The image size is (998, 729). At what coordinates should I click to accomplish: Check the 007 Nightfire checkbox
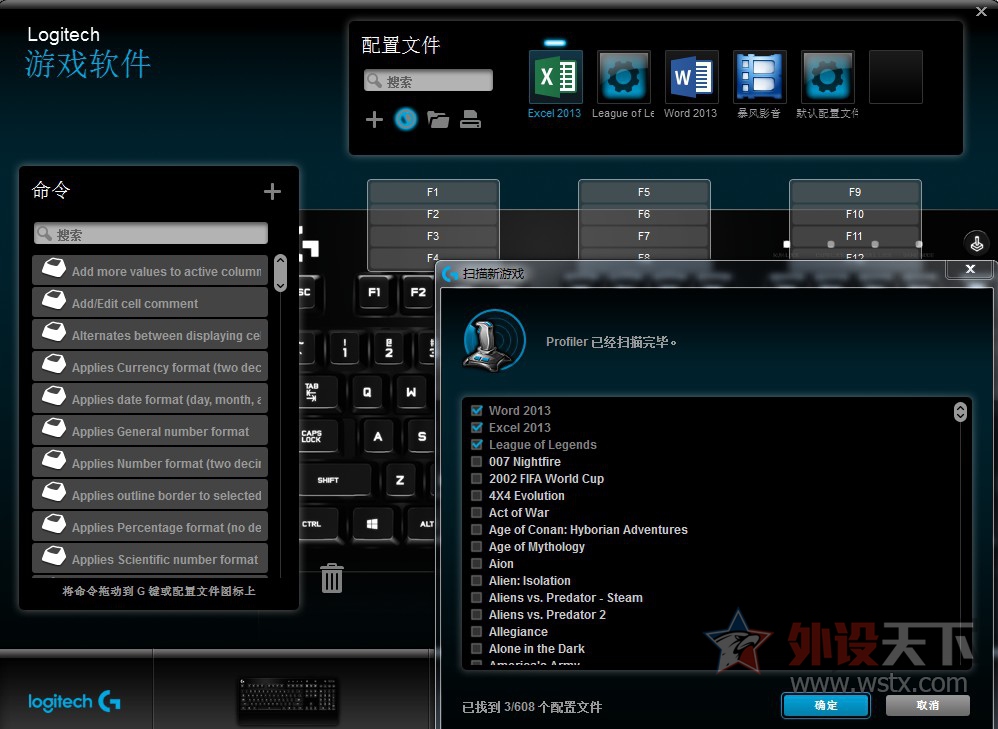click(477, 462)
